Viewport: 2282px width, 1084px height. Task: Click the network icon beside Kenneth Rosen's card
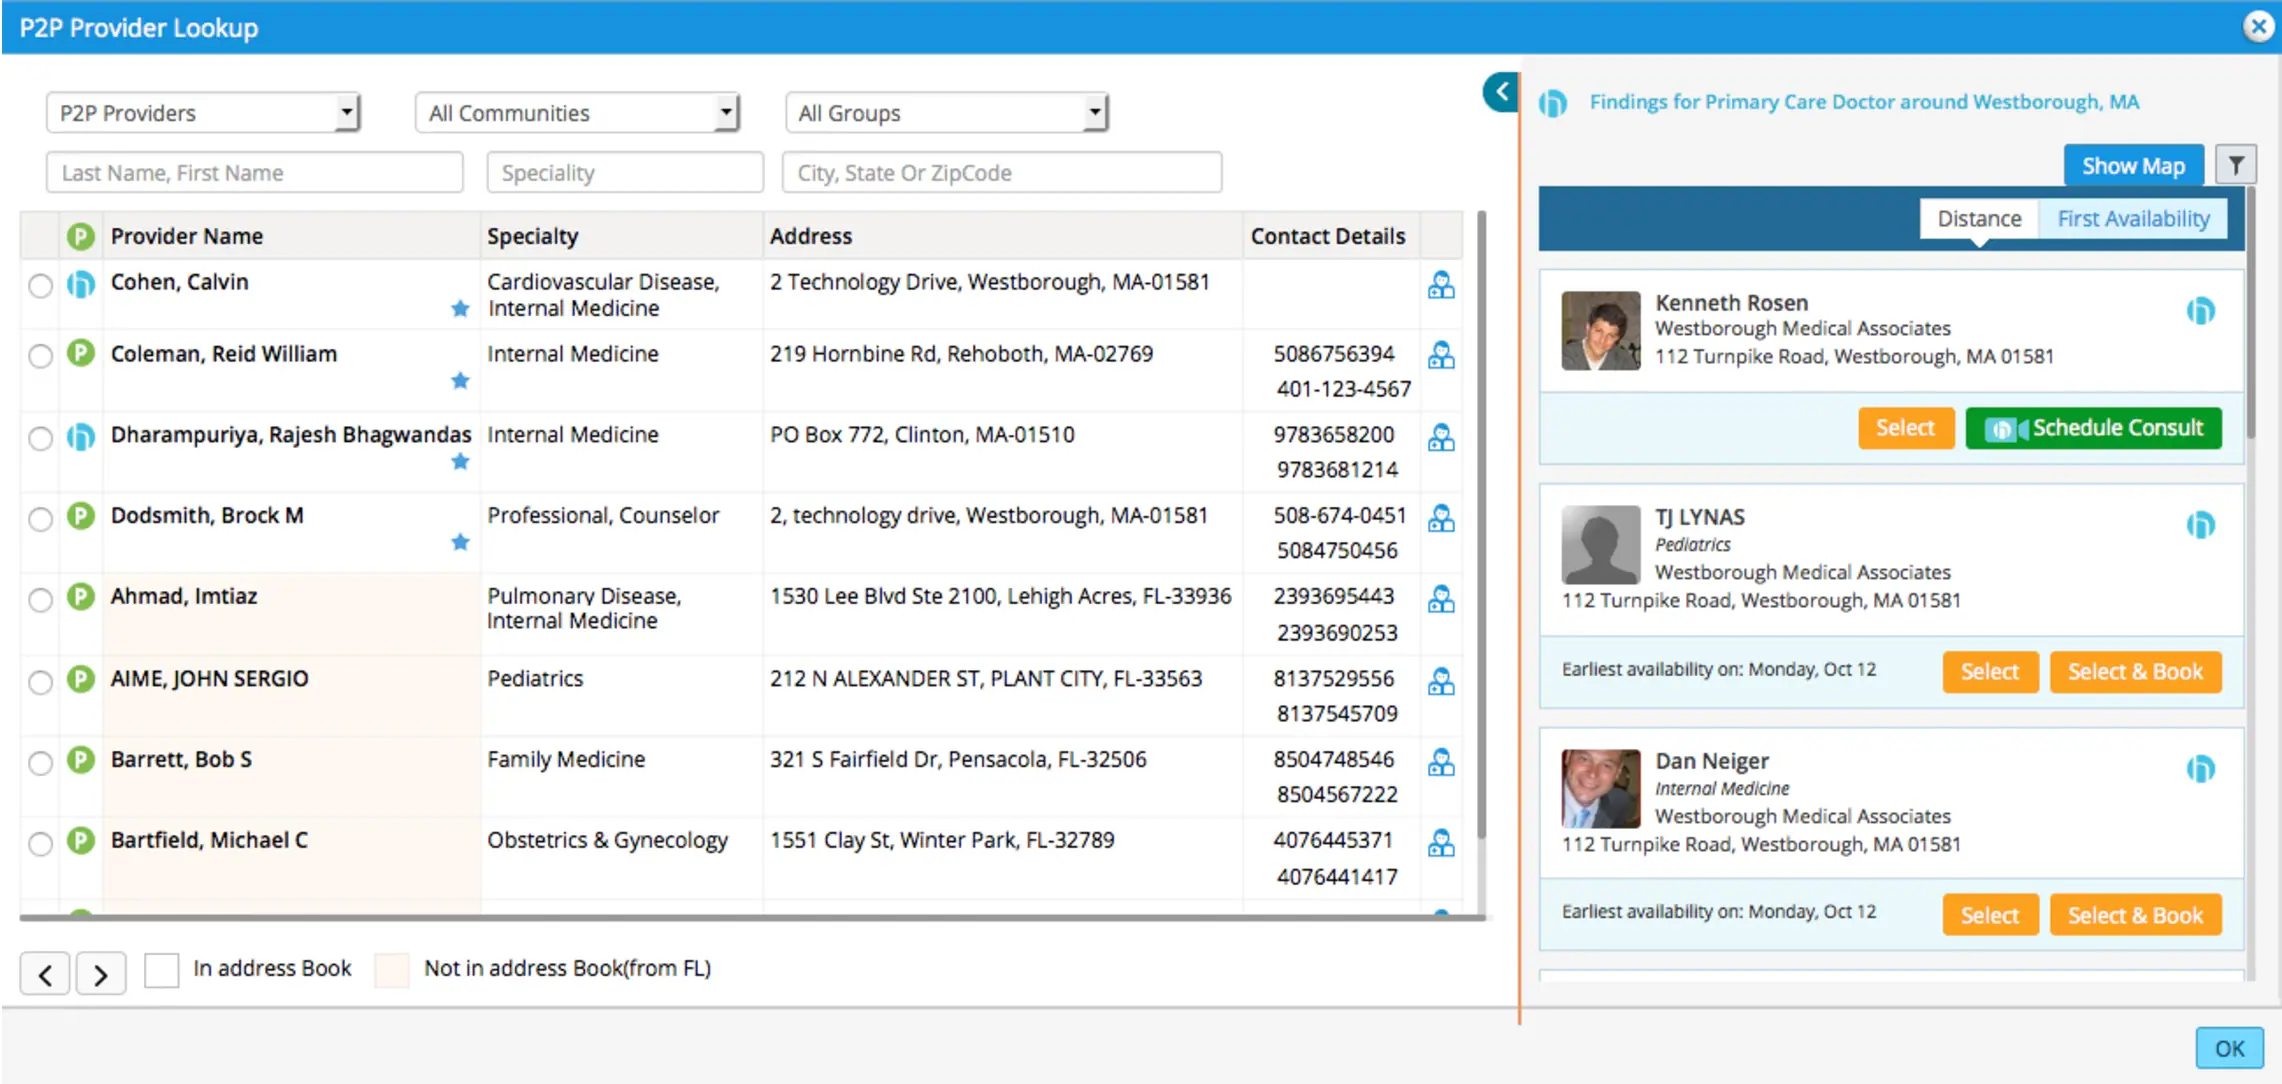point(2201,311)
